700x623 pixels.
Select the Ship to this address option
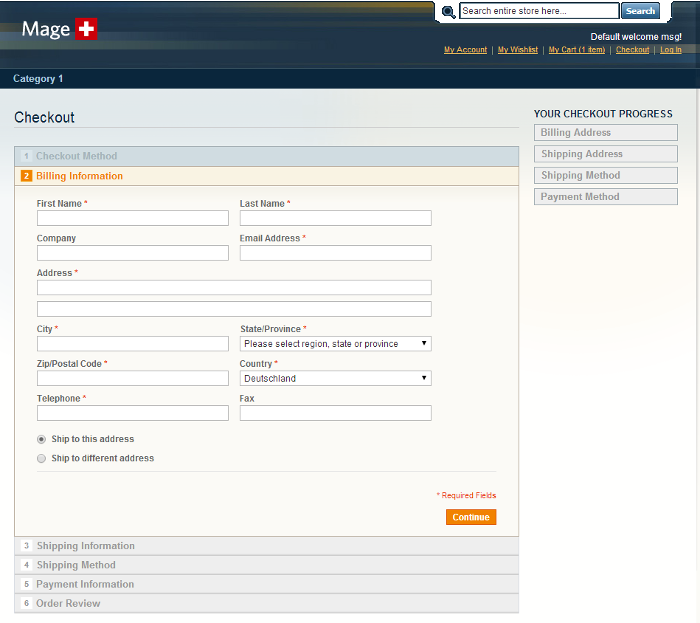(x=42, y=440)
